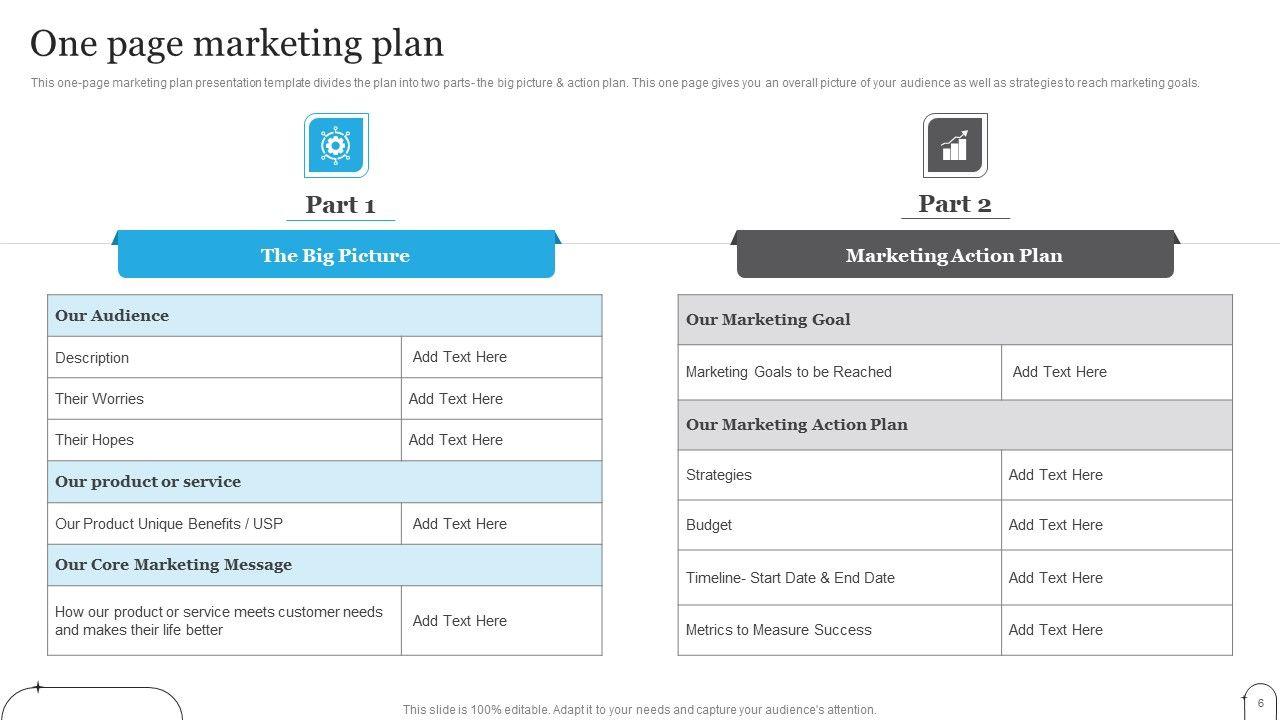Click Add Text Here beside Description
Viewport: 1280px width, 720px height.
[x=460, y=357]
